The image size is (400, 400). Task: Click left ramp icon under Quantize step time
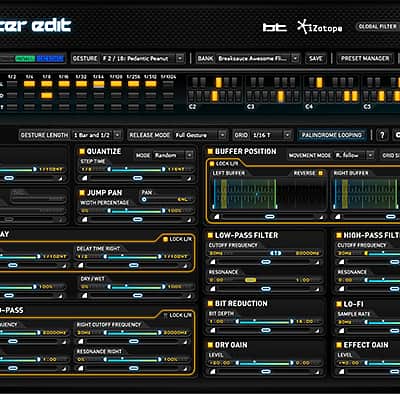pos(84,178)
